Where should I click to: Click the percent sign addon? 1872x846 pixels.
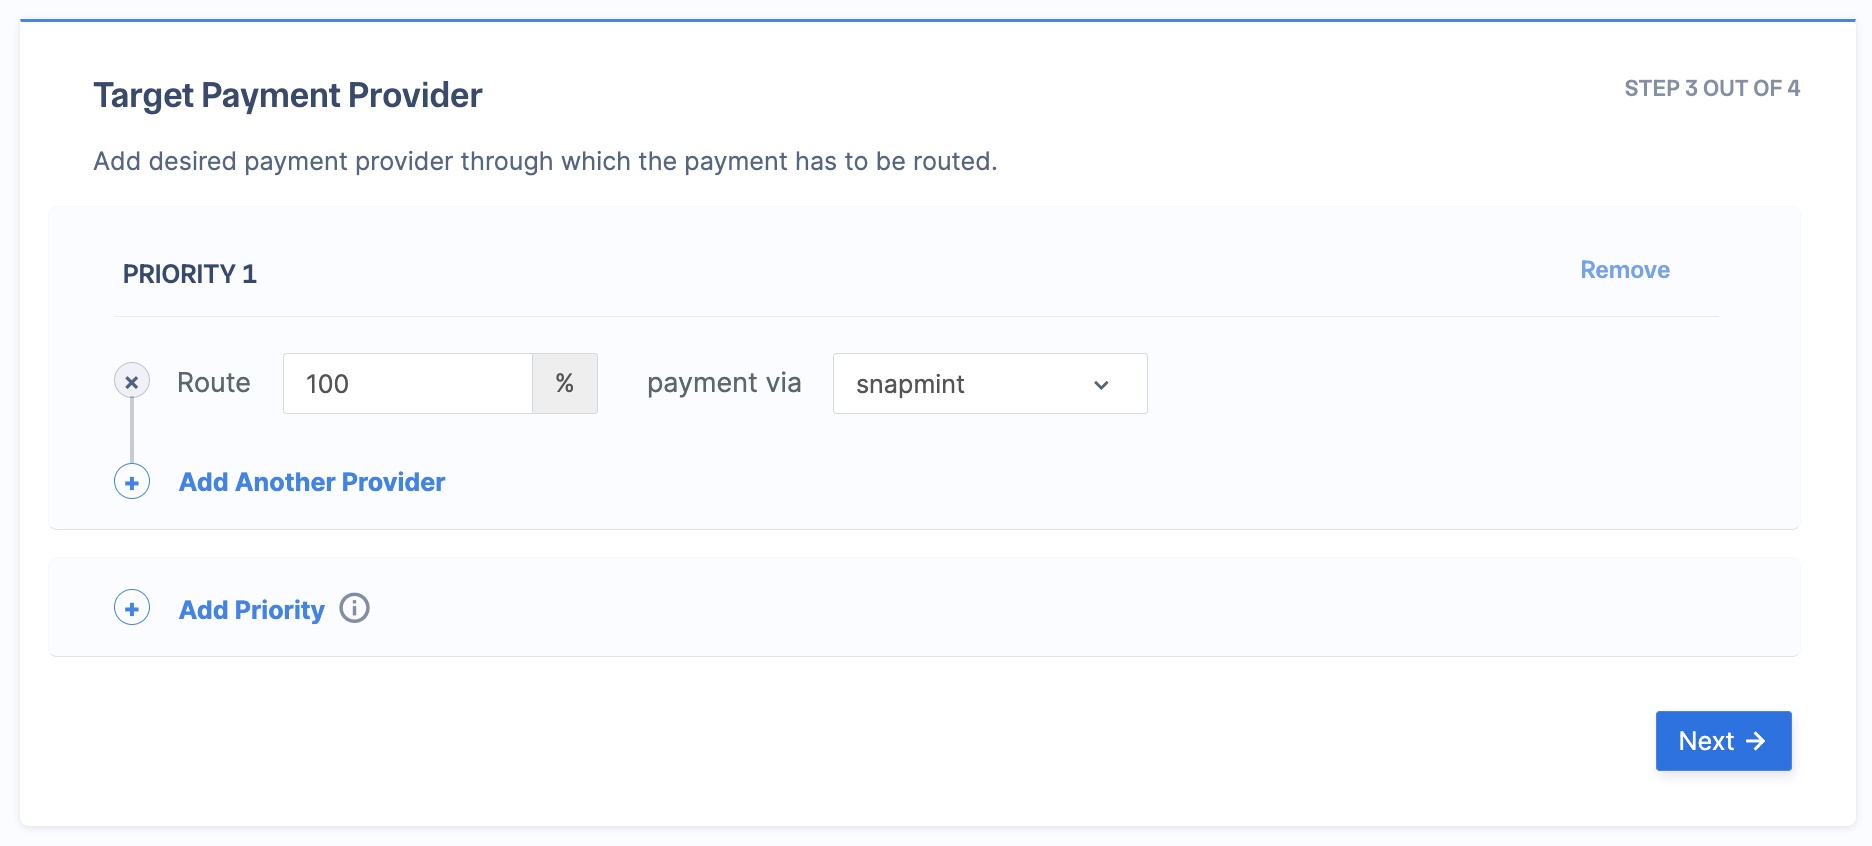coord(565,383)
